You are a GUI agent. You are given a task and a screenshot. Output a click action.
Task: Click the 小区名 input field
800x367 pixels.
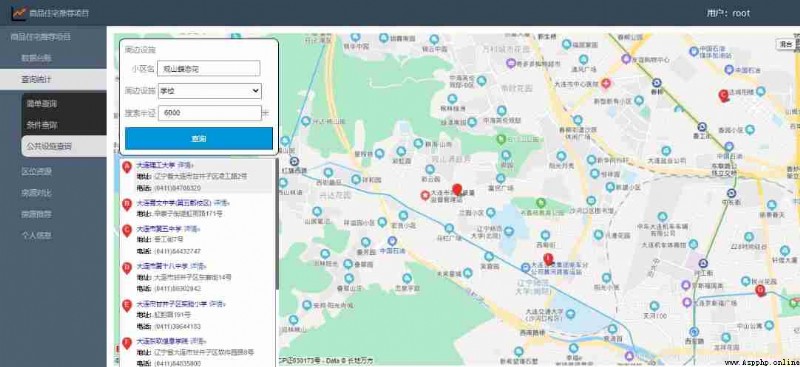coord(209,68)
